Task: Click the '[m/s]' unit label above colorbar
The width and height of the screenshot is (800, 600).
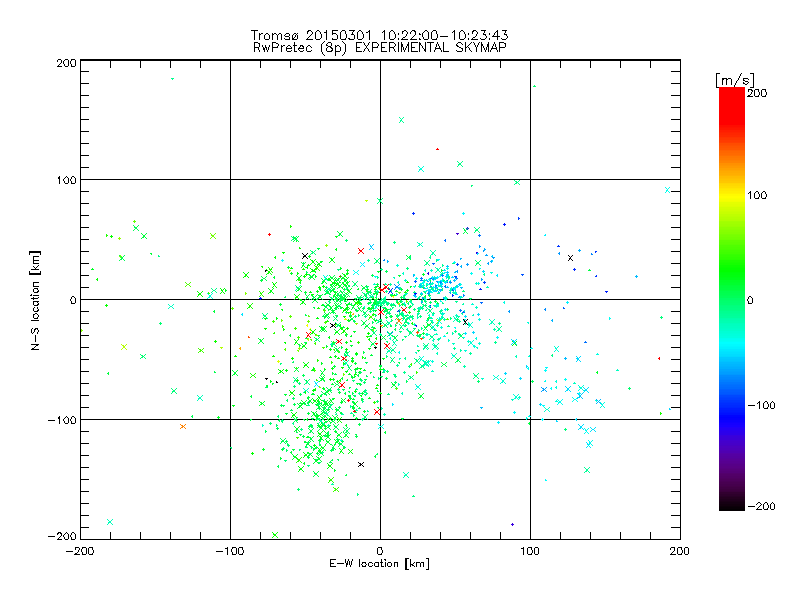Action: 735,80
